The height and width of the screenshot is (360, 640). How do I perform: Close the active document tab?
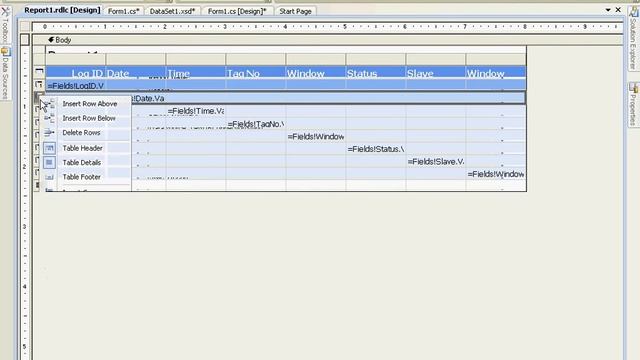(x=618, y=10)
